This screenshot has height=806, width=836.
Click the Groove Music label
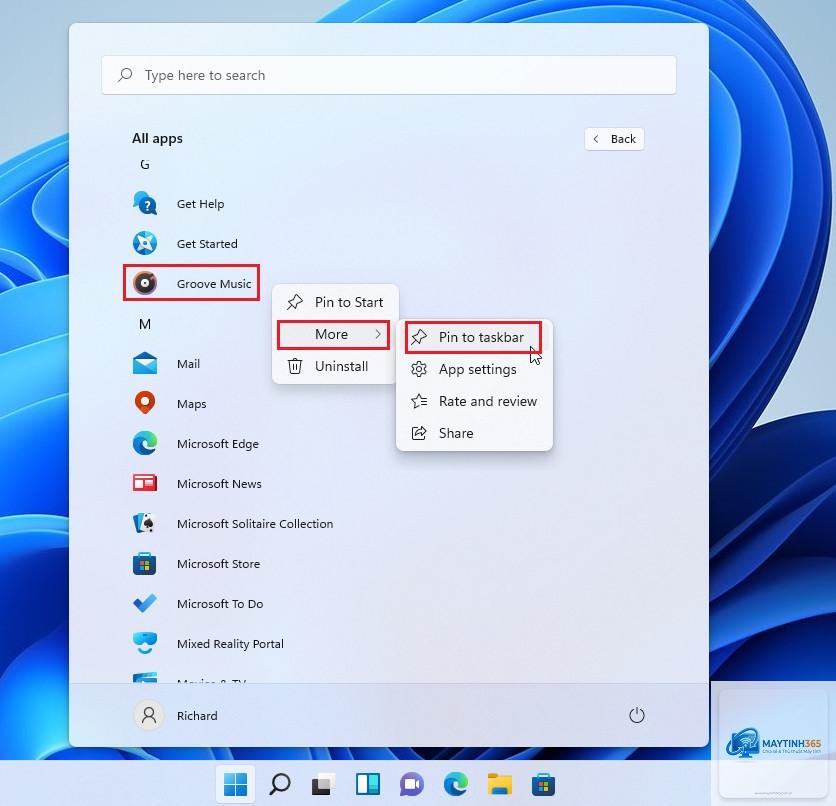click(x=214, y=284)
